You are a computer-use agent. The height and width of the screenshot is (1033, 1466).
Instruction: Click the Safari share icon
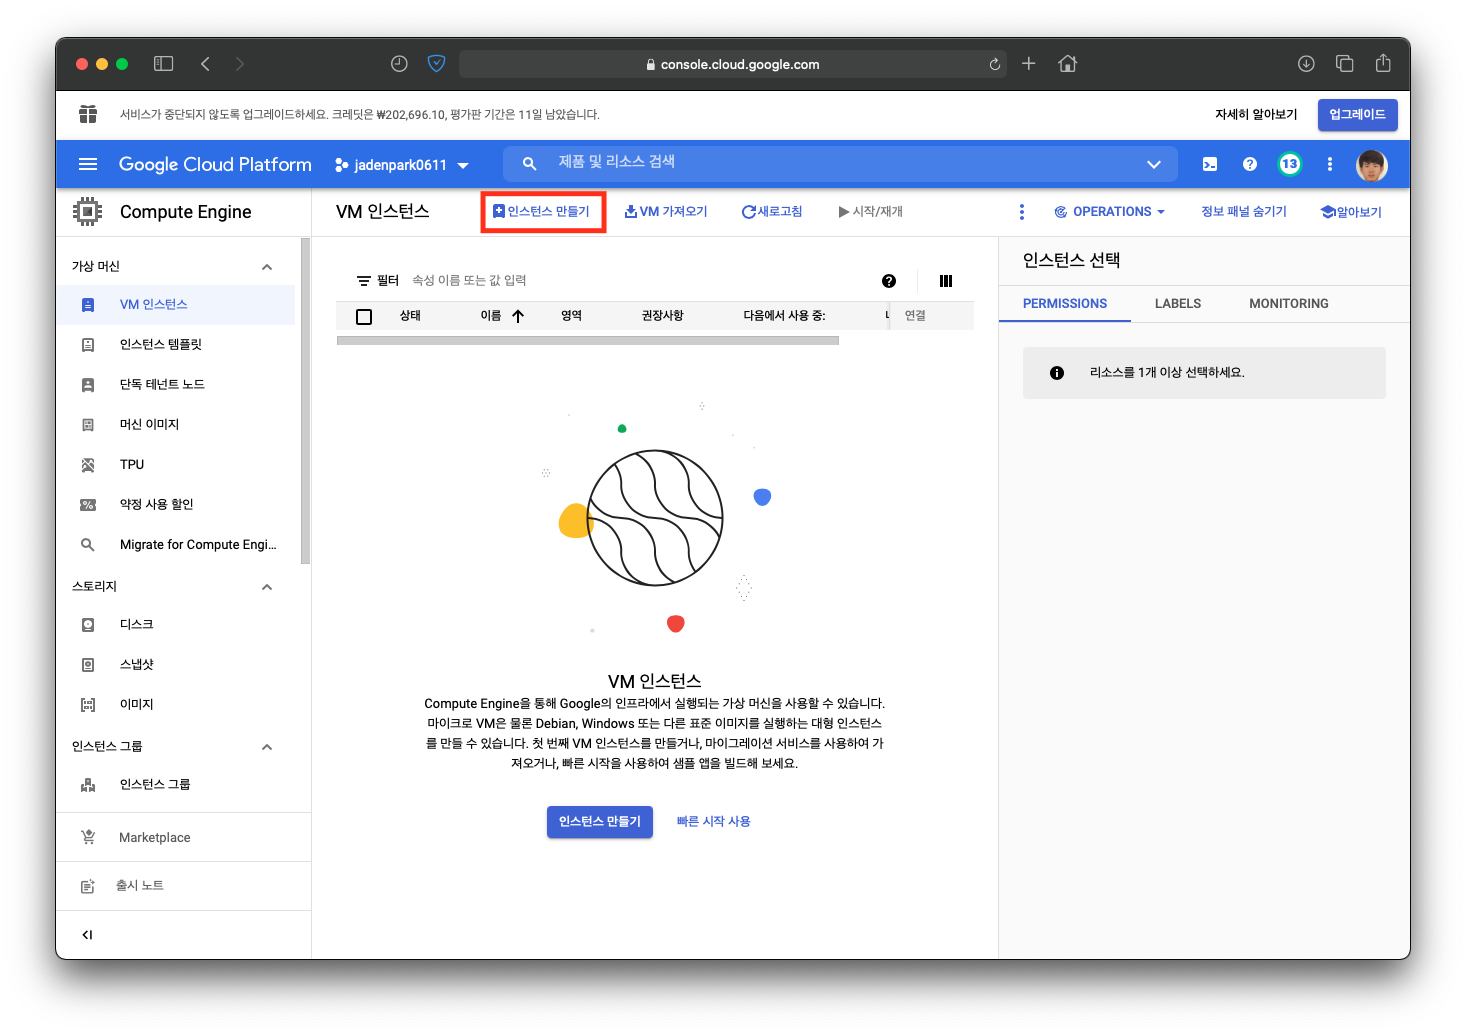pos(1383,63)
